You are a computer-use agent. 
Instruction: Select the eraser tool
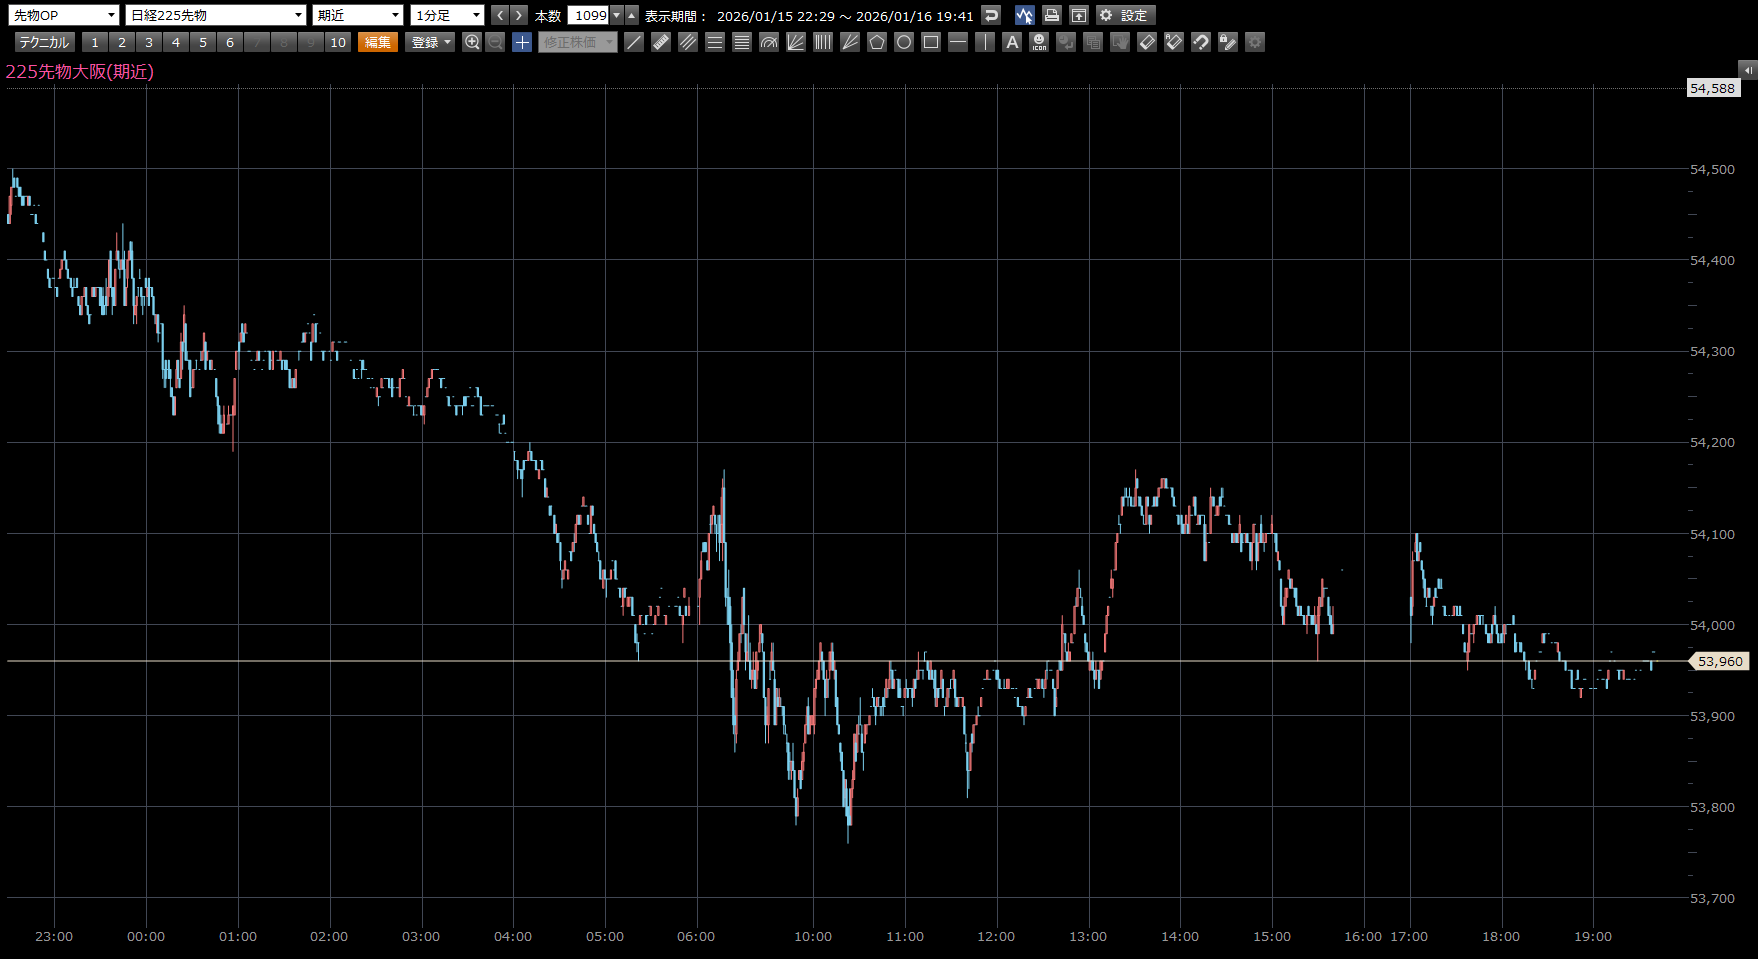1147,42
